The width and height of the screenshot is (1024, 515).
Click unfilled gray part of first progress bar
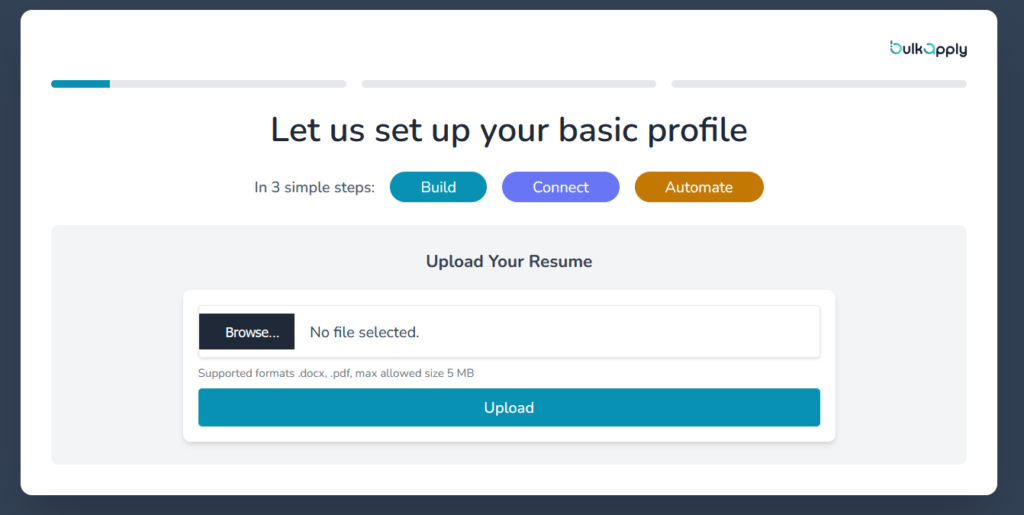[x=228, y=84]
